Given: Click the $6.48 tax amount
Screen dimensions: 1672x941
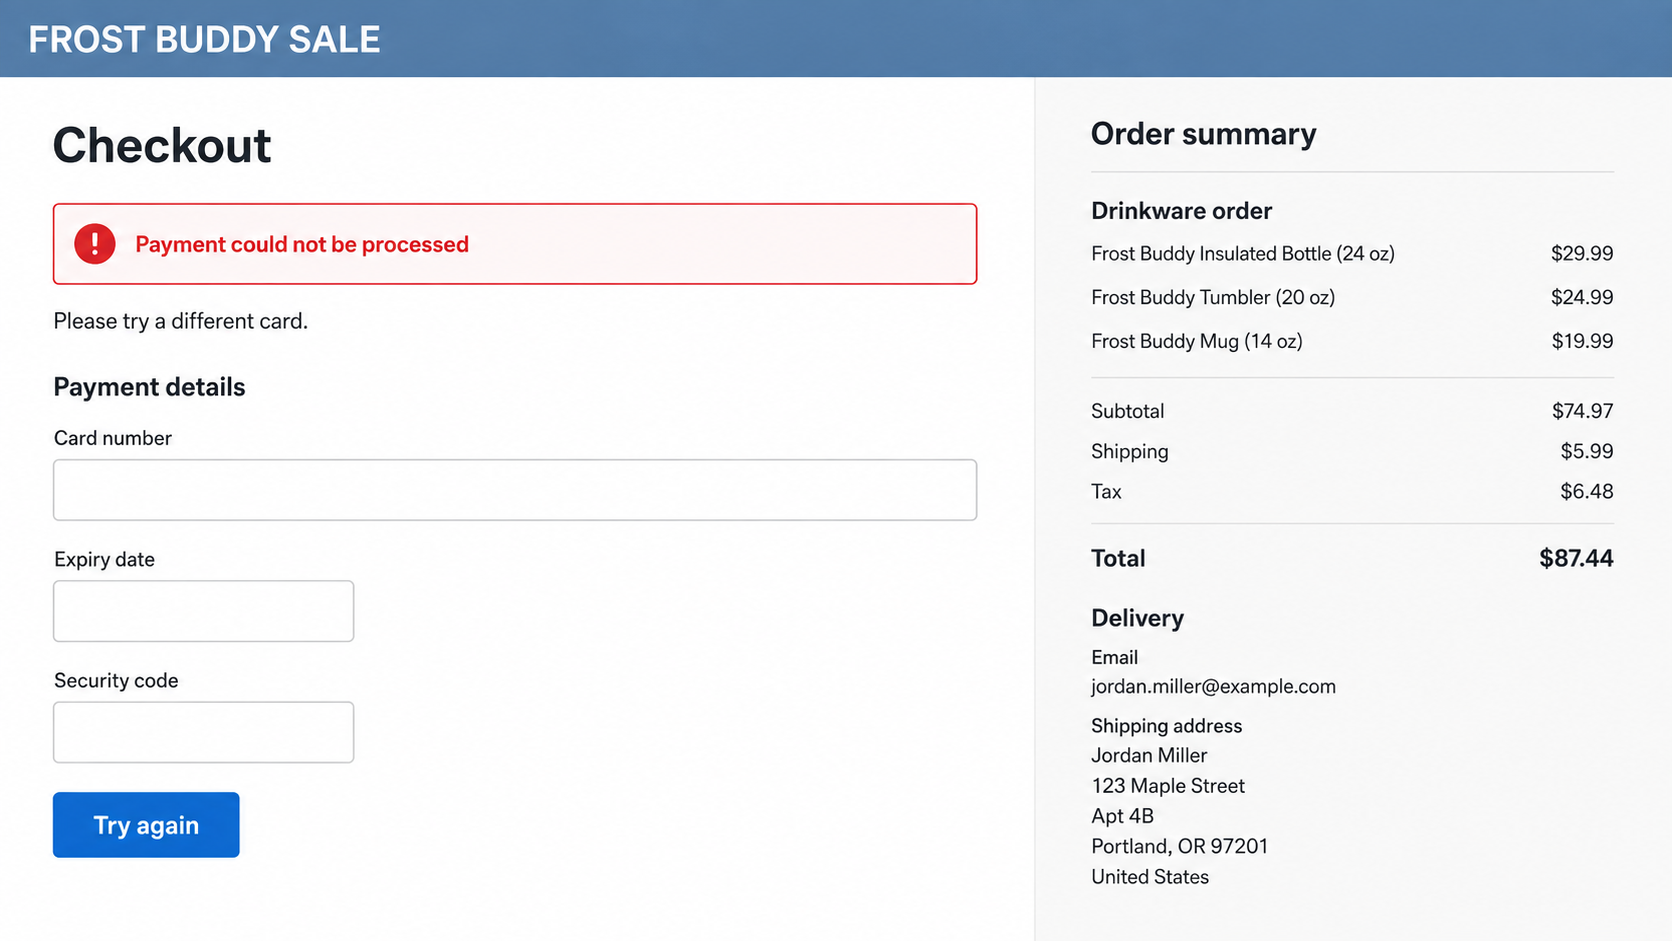Looking at the screenshot, I should click(x=1587, y=491).
